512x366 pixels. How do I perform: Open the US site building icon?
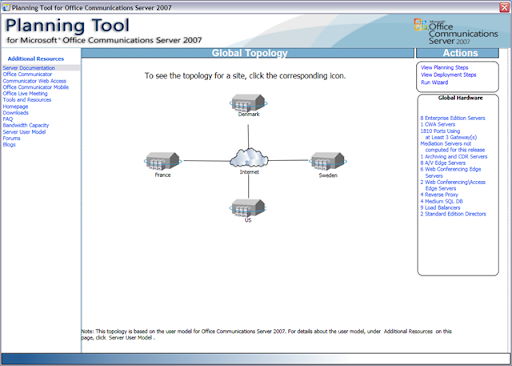[248, 208]
